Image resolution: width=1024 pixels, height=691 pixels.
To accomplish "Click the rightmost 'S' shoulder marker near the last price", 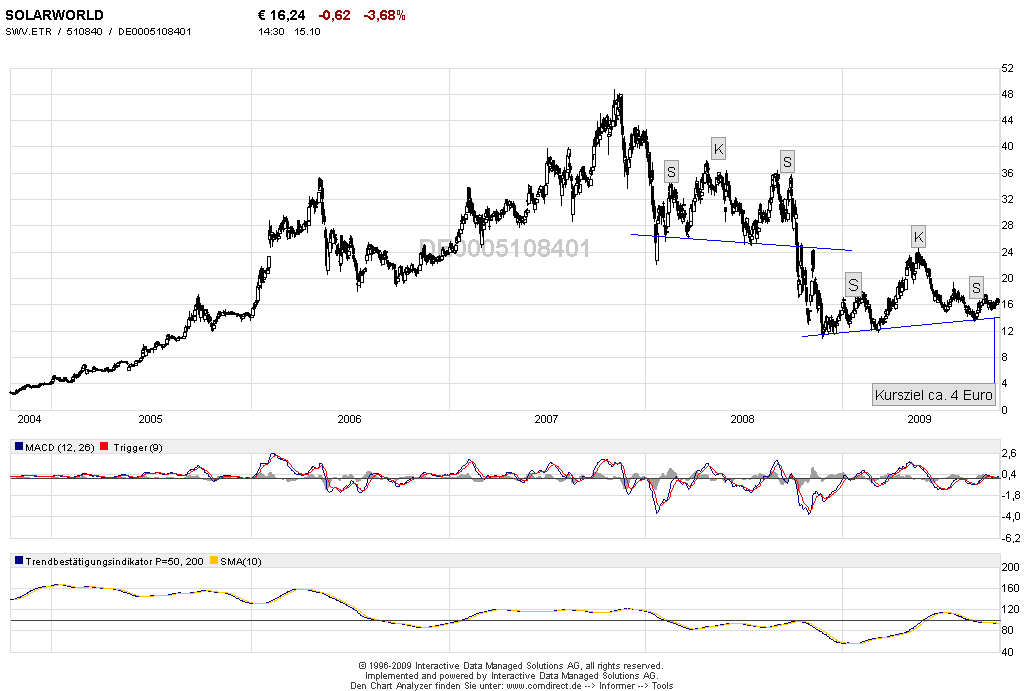I will 975,288.
